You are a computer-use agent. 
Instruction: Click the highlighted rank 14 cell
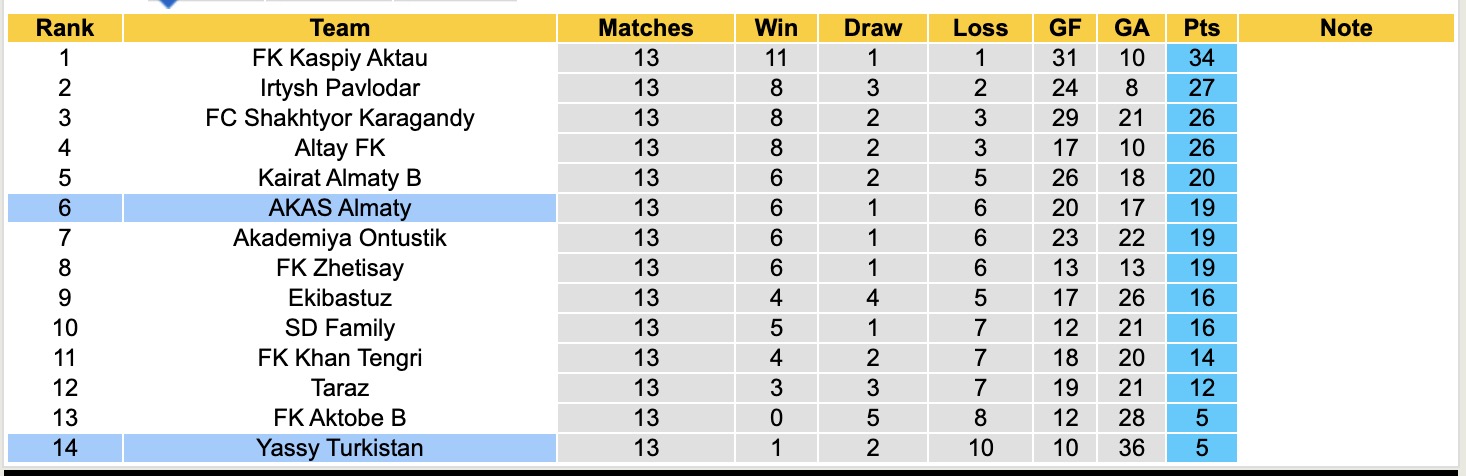(x=65, y=448)
